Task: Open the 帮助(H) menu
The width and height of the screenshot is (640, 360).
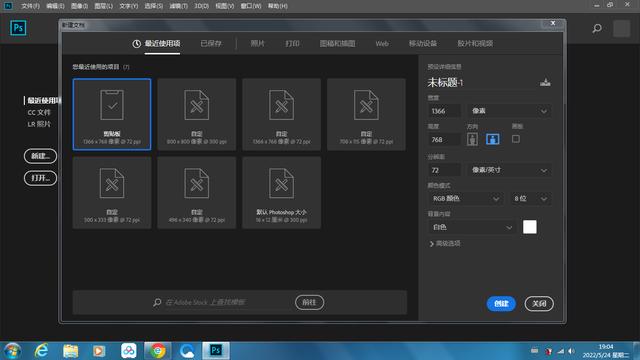Action: (x=278, y=6)
